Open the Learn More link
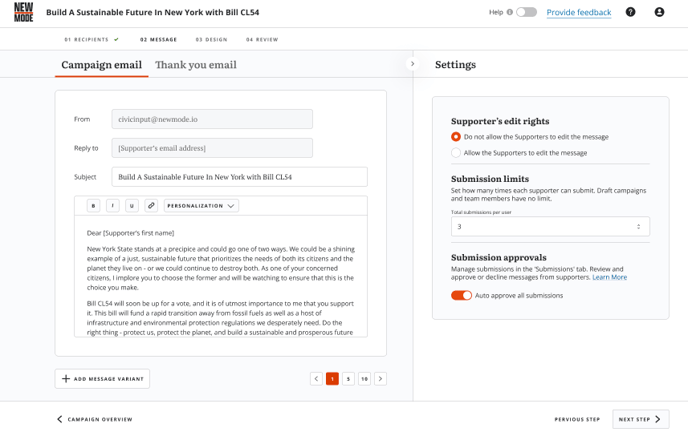 click(609, 277)
